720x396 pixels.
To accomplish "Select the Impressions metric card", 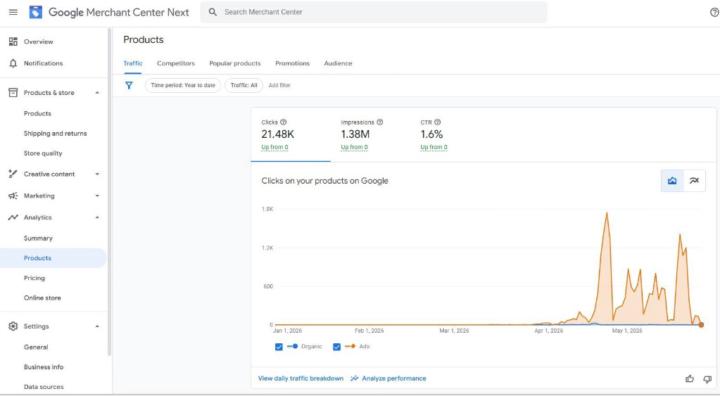I will 370,135.
